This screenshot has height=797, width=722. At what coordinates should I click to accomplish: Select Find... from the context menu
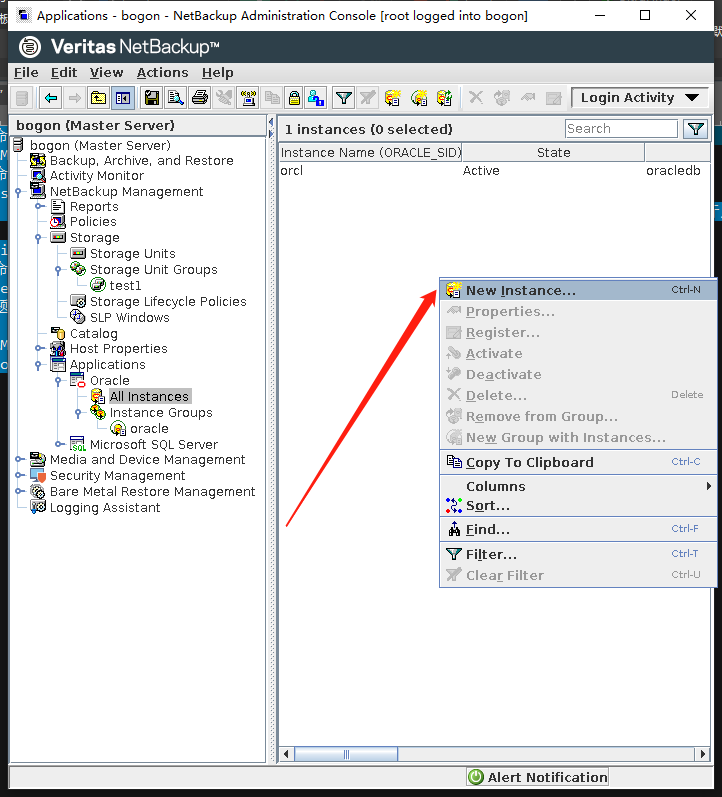pyautogui.click(x=578, y=530)
